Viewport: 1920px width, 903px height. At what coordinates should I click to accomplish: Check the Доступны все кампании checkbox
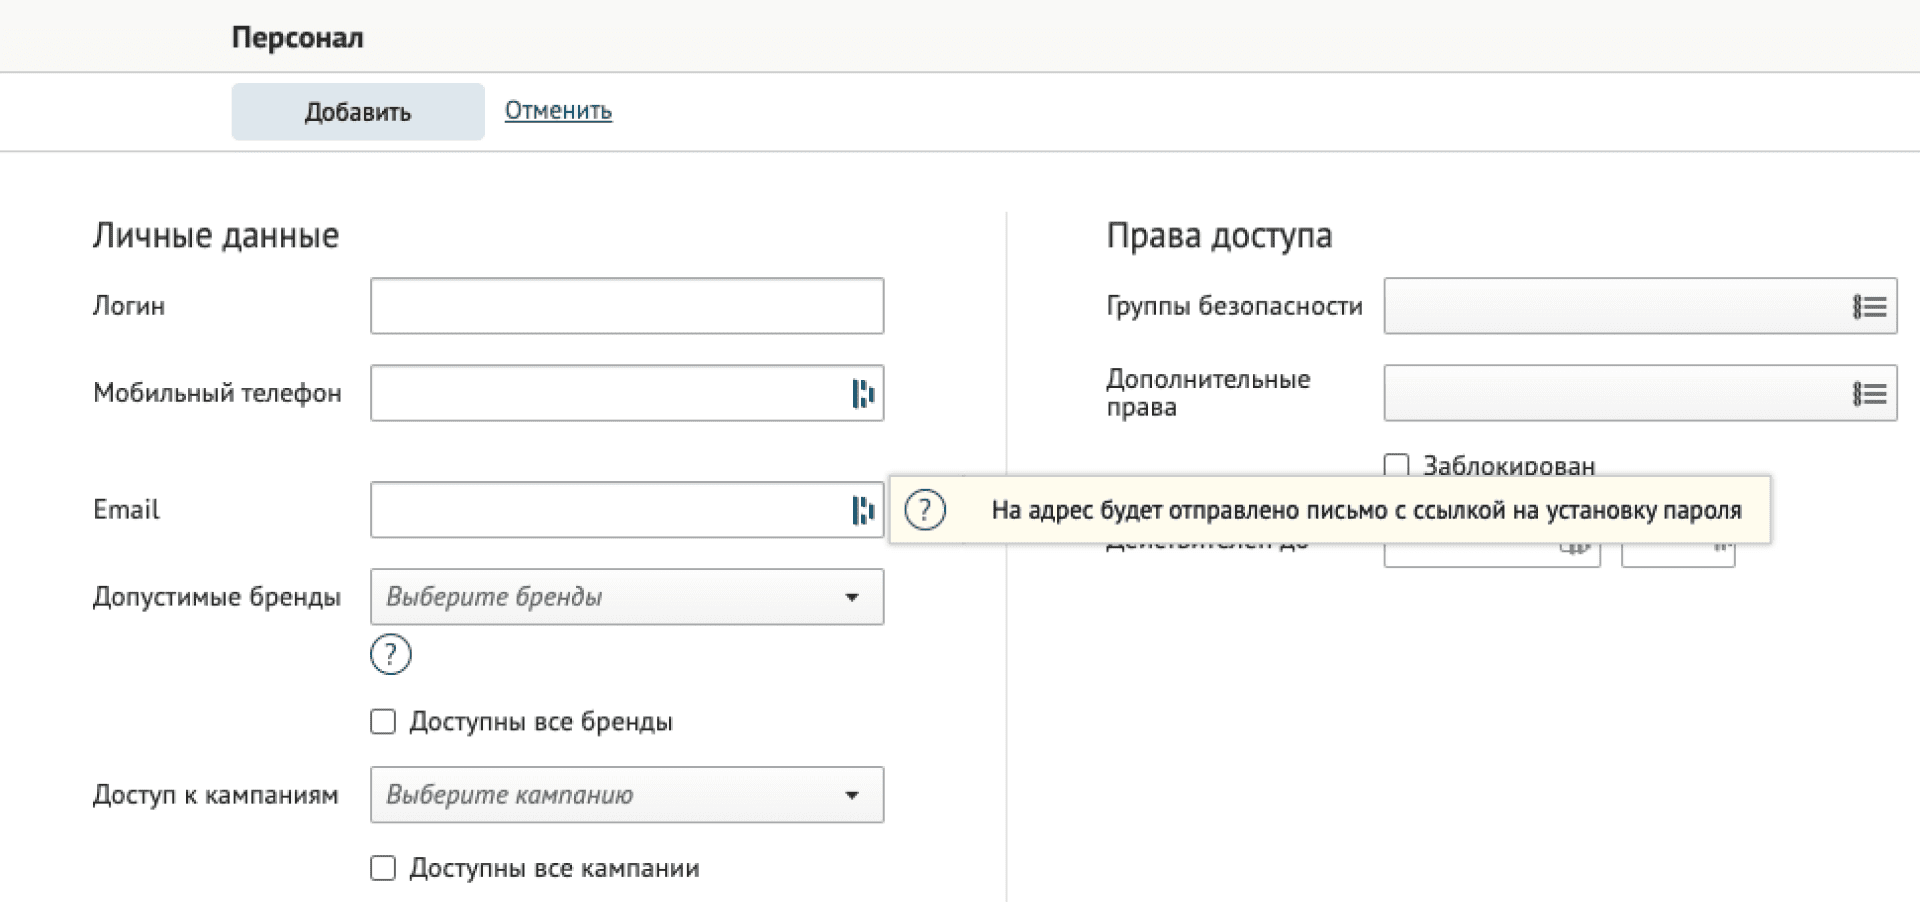pyautogui.click(x=383, y=868)
